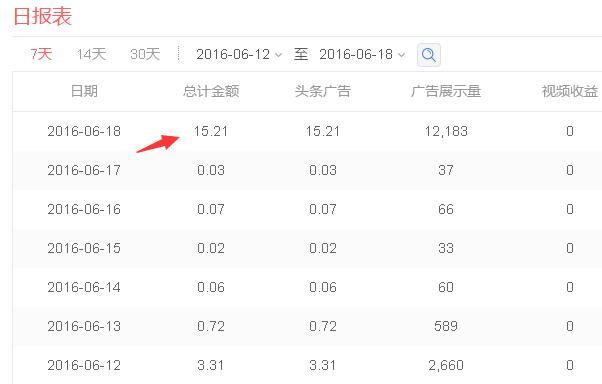Image resolution: width=602 pixels, height=384 pixels.
Task: Select the 7天 range tab
Action: coord(41,54)
